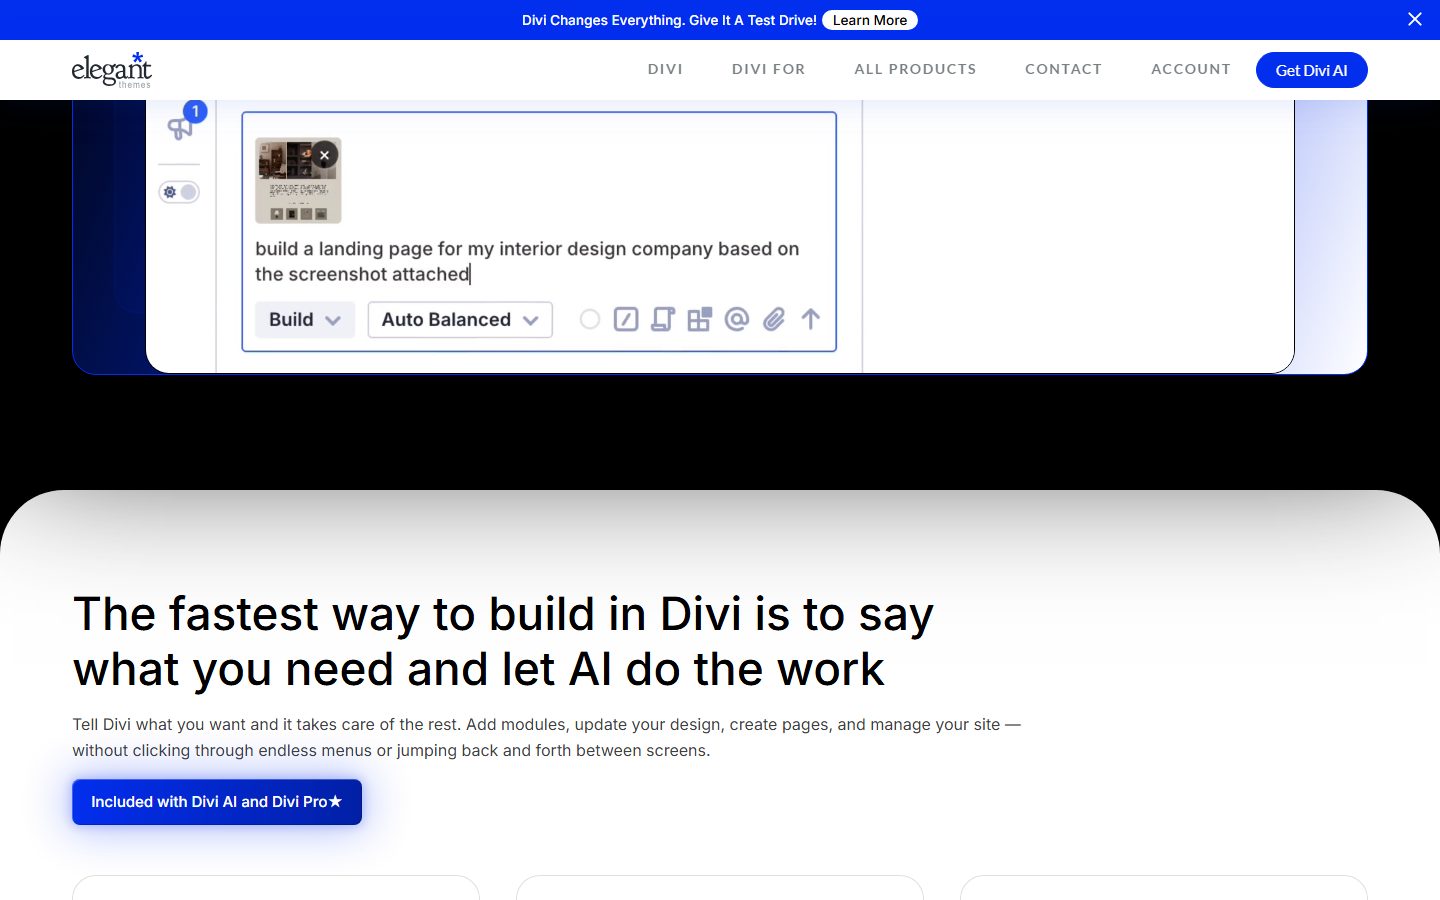This screenshot has width=1440, height=900.
Task: Click the scroll document icon
Action: click(x=663, y=319)
